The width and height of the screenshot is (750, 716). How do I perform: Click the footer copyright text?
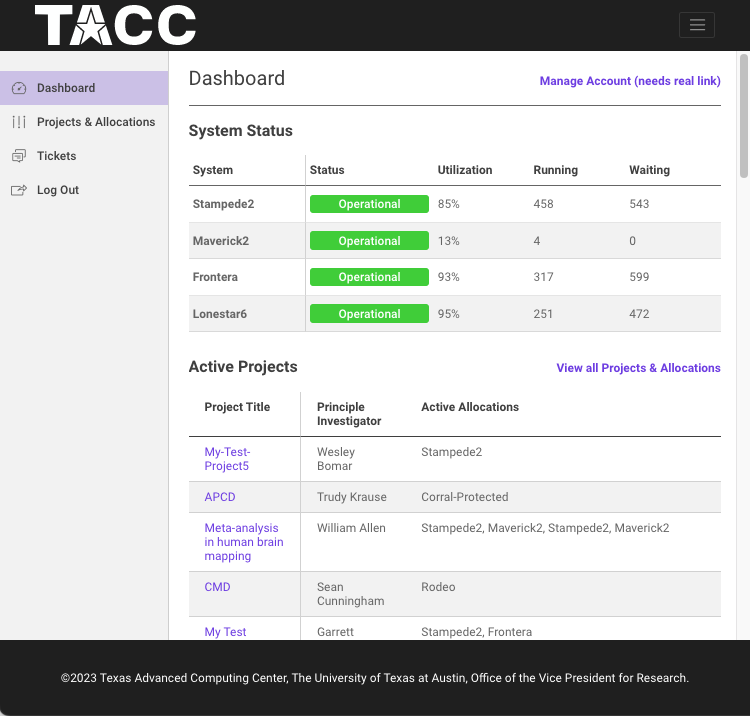coord(375,678)
